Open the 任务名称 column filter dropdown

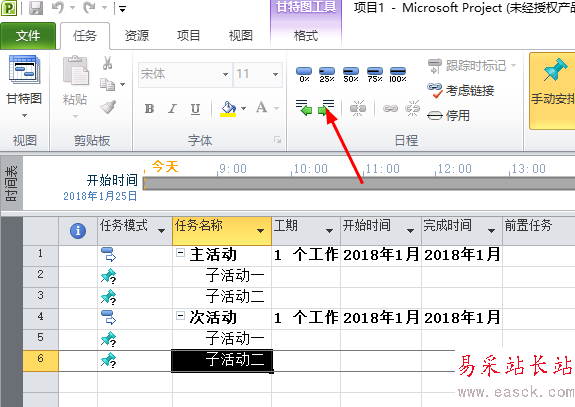(x=261, y=231)
